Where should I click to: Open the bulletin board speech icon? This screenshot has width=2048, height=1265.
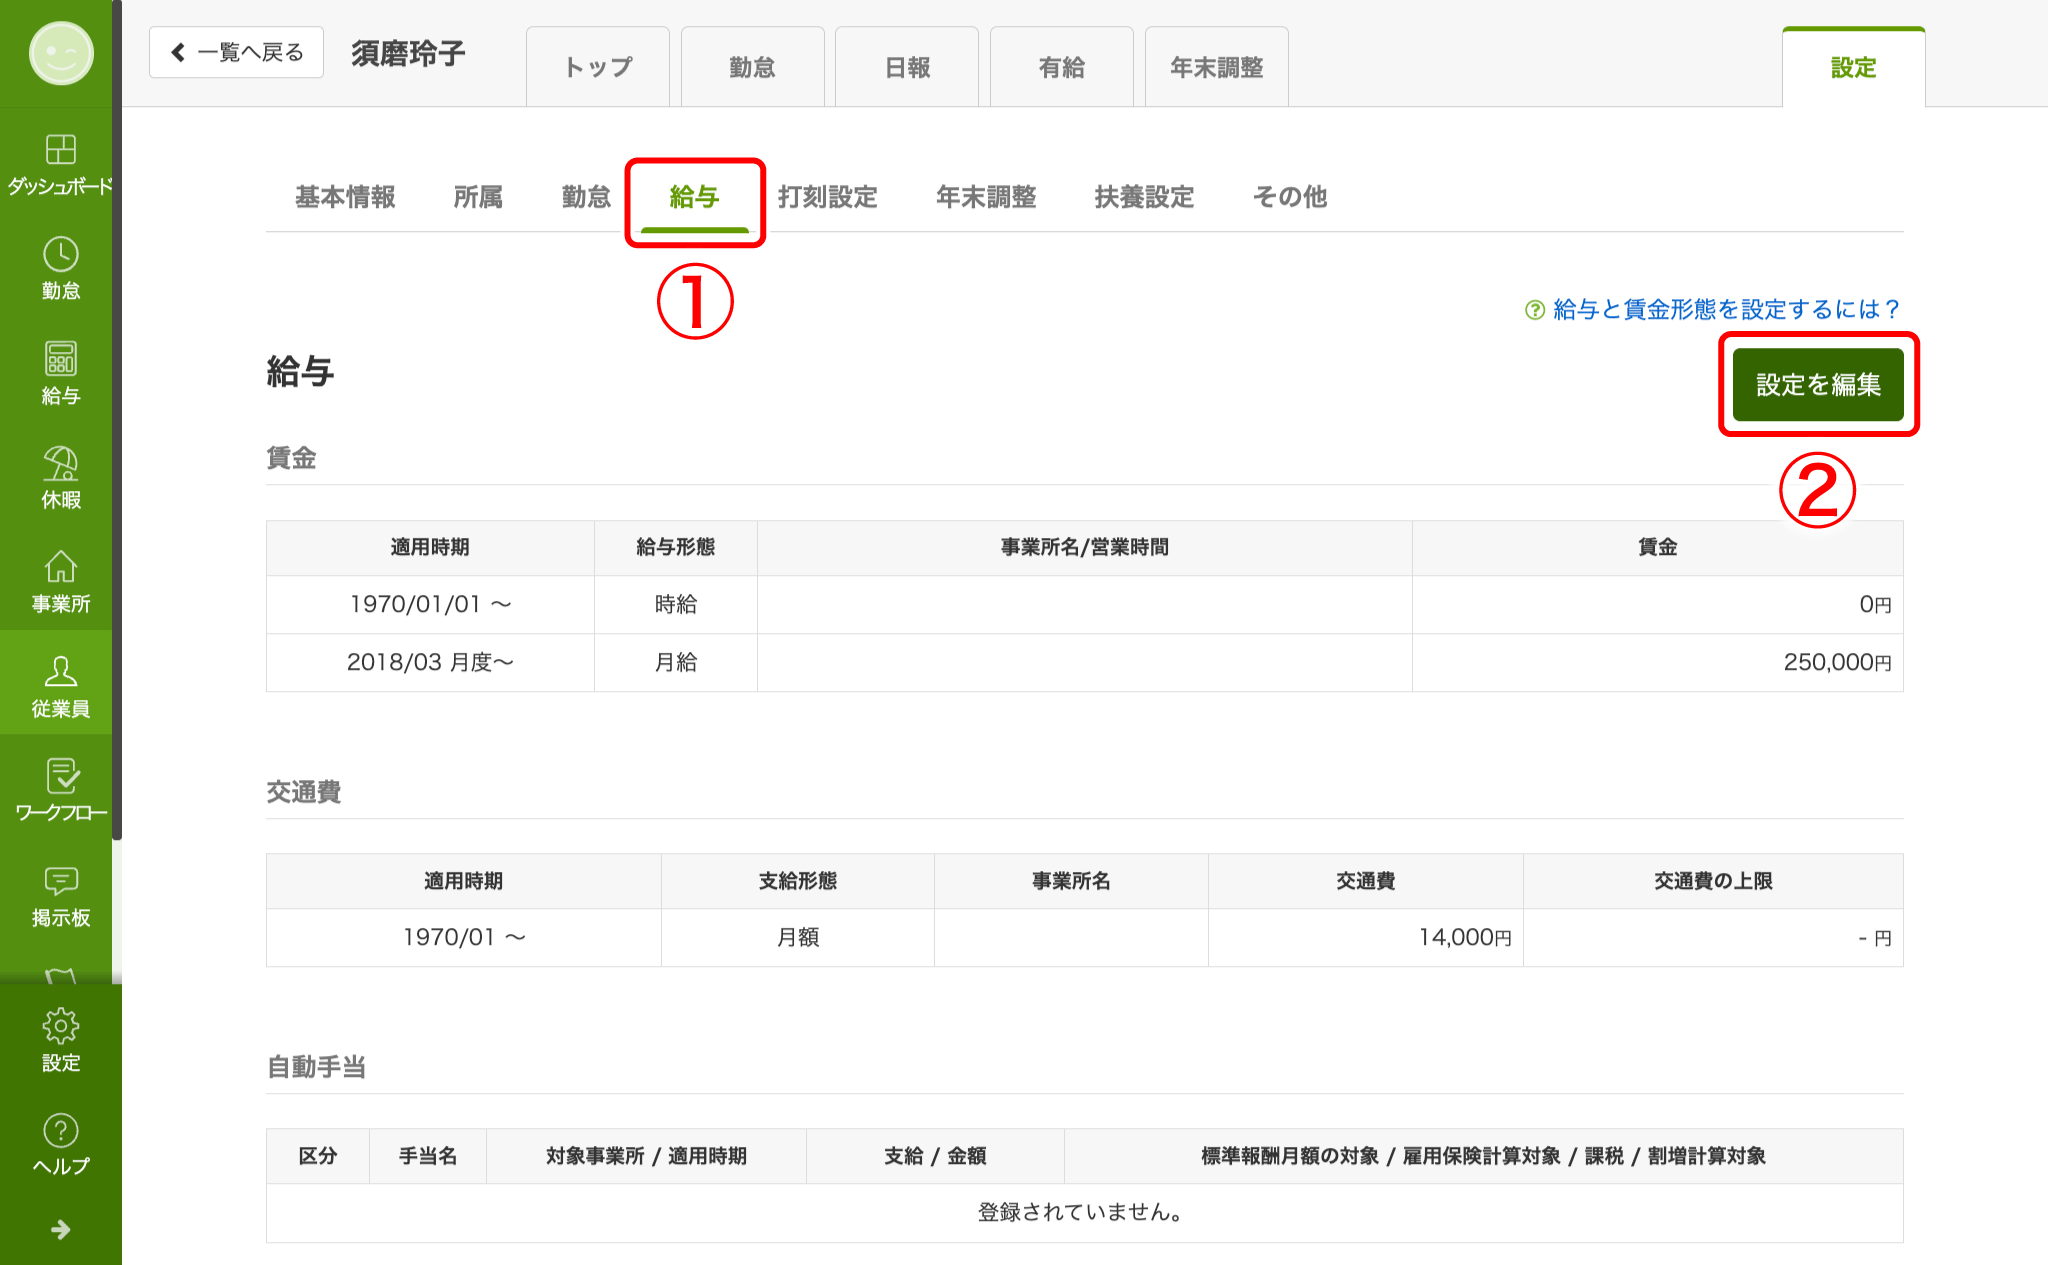click(x=60, y=881)
